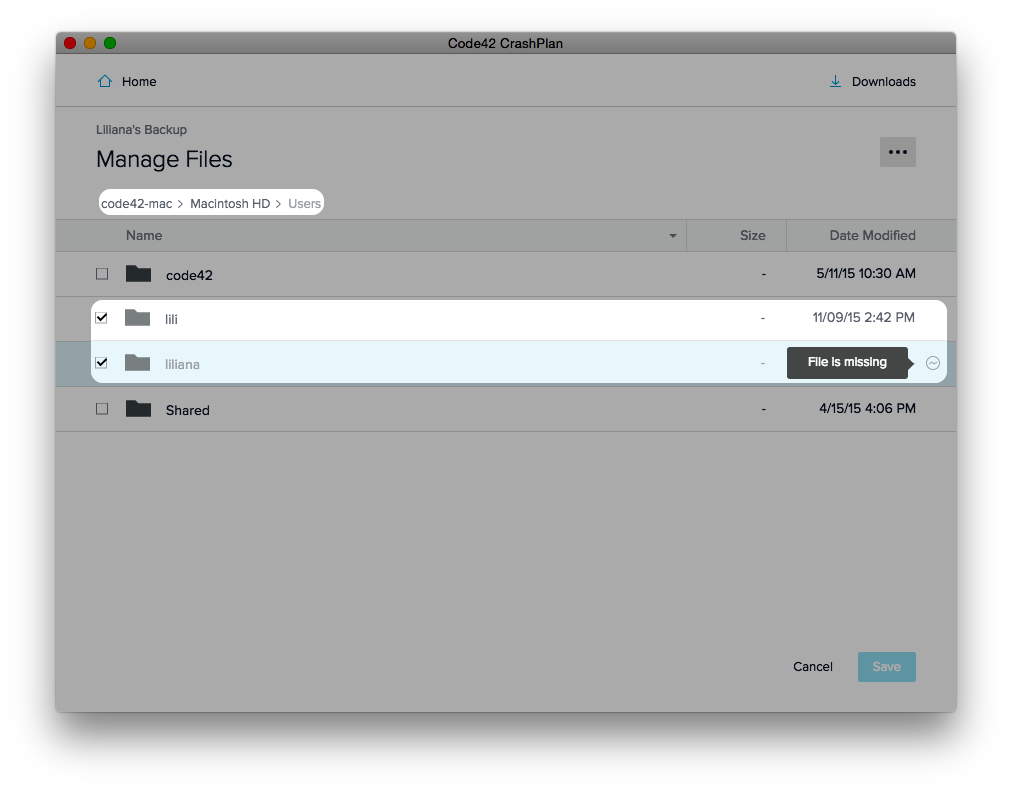1012x792 pixels.
Task: Uncheck the lili folder checkbox
Action: (101, 318)
